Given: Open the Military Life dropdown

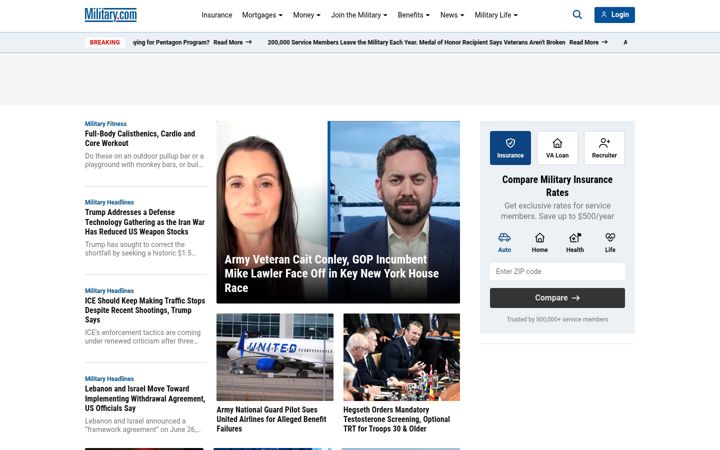Looking at the screenshot, I should 496,15.
